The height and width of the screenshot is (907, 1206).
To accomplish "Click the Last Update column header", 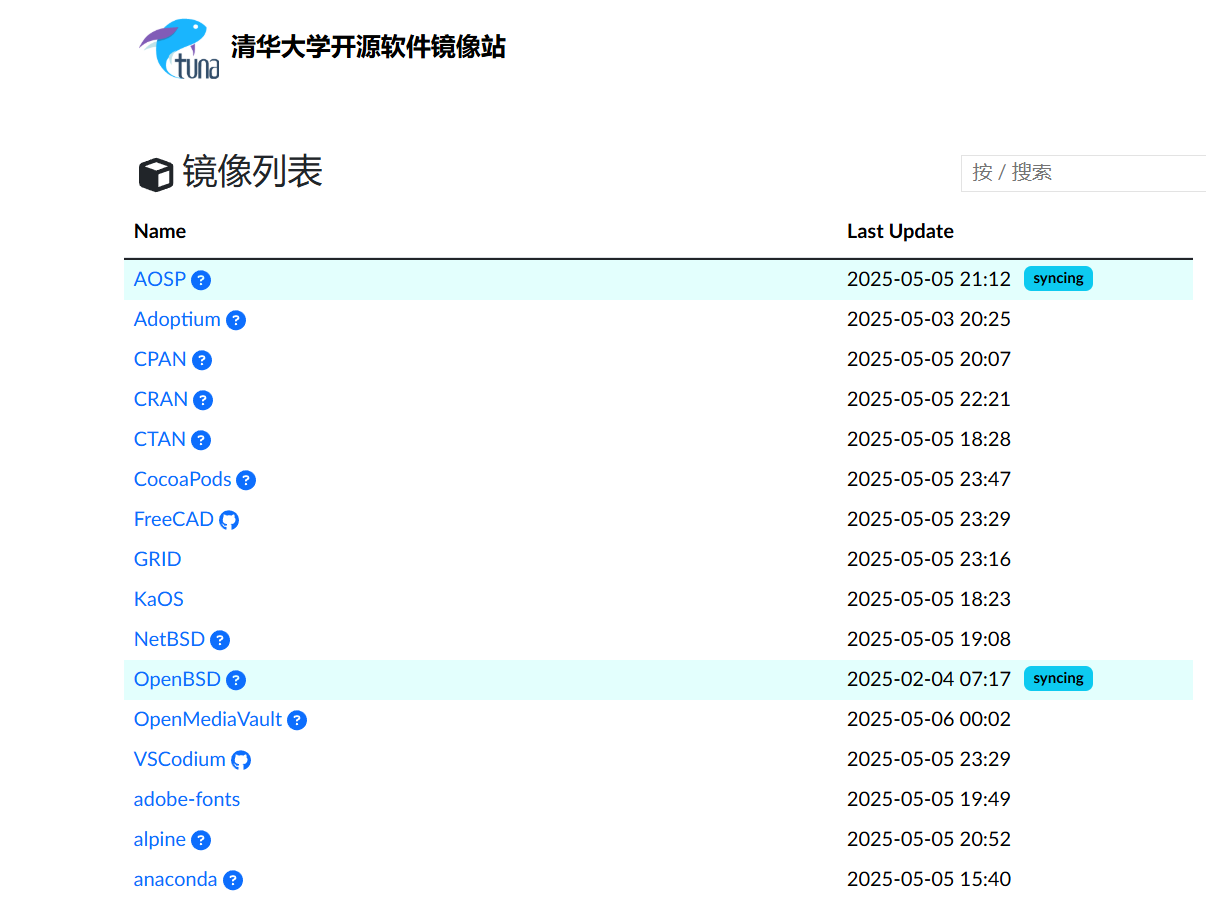I will pos(900,231).
